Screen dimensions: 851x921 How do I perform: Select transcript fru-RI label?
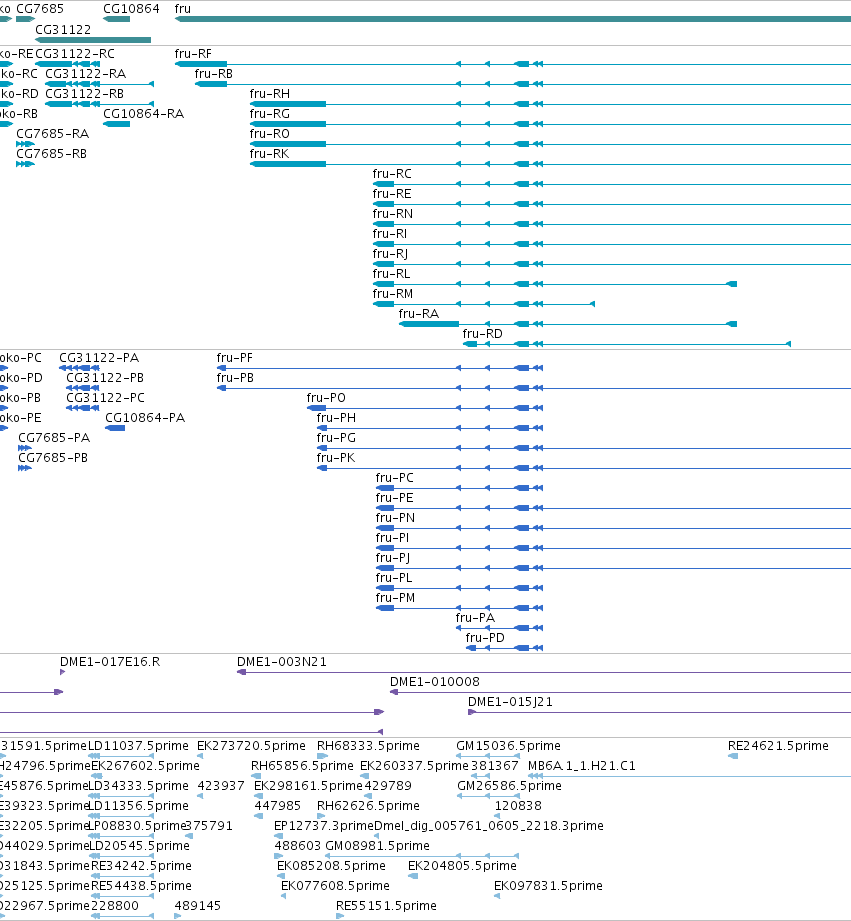point(389,233)
